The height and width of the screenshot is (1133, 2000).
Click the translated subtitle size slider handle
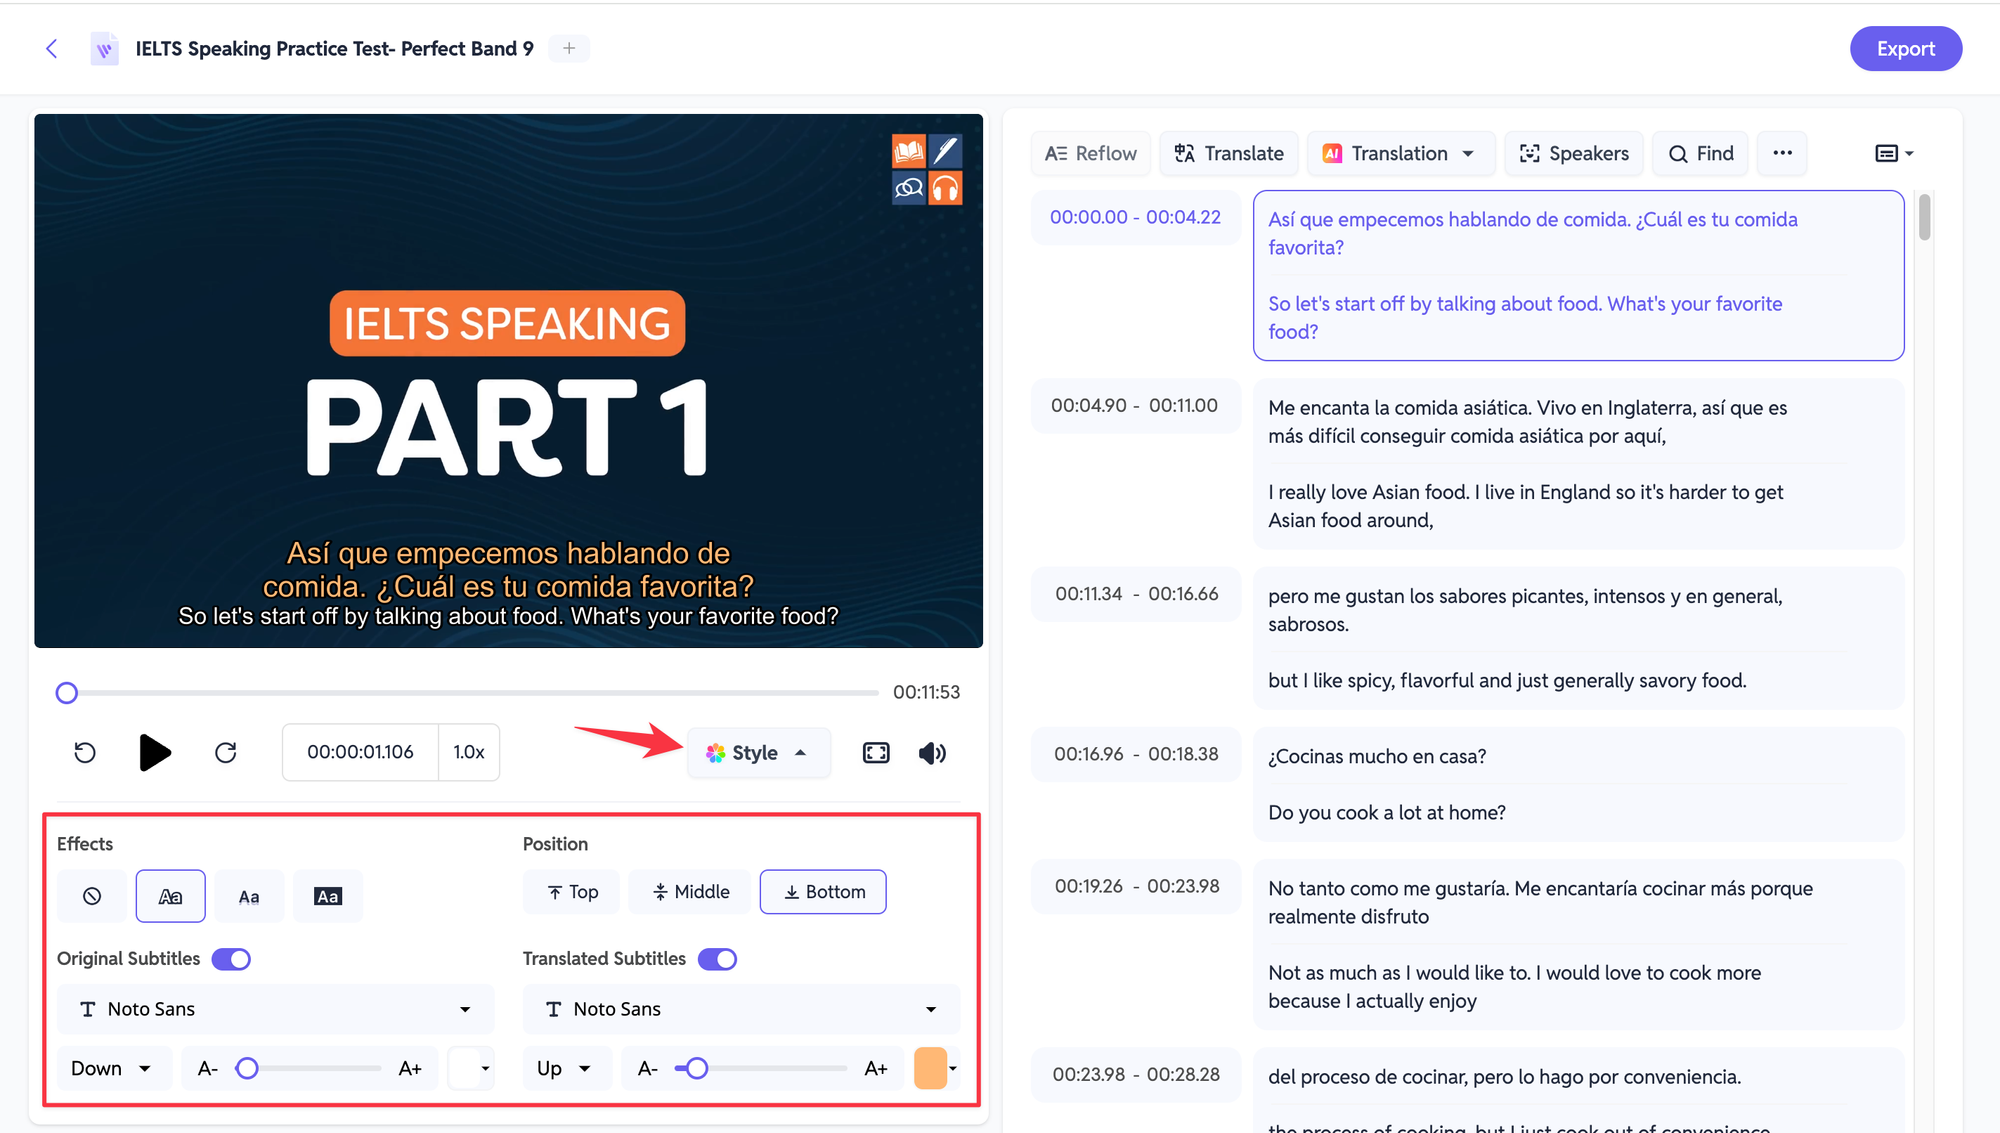(697, 1069)
